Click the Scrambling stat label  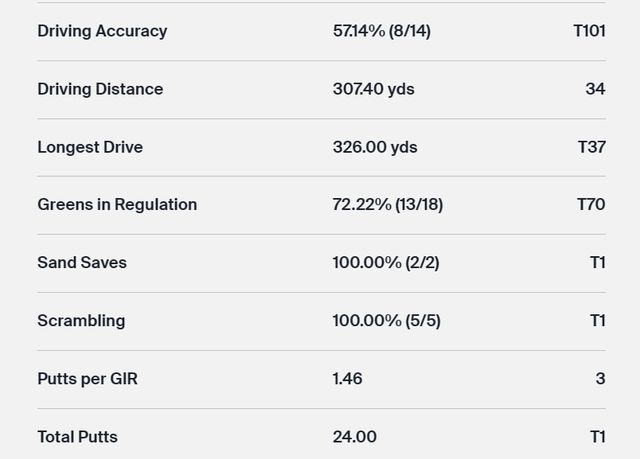(81, 321)
